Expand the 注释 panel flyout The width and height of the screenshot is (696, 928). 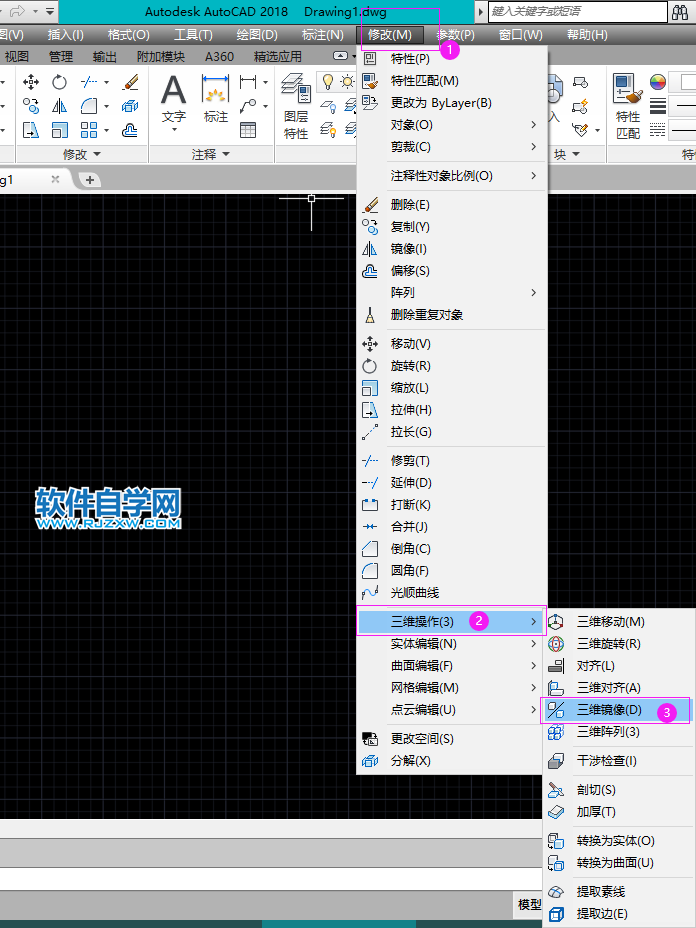click(x=211, y=154)
